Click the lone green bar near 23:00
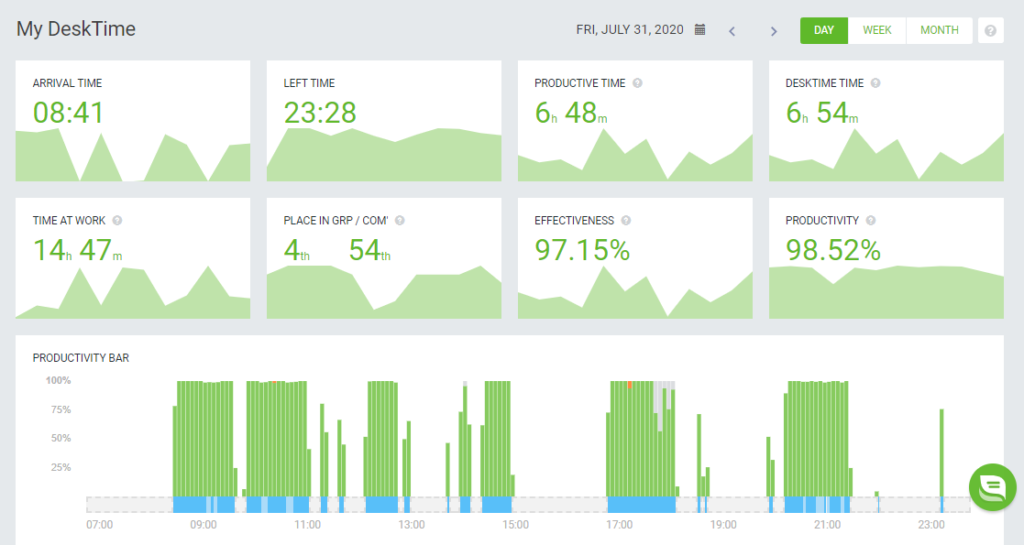The image size is (1024, 545). point(942,453)
